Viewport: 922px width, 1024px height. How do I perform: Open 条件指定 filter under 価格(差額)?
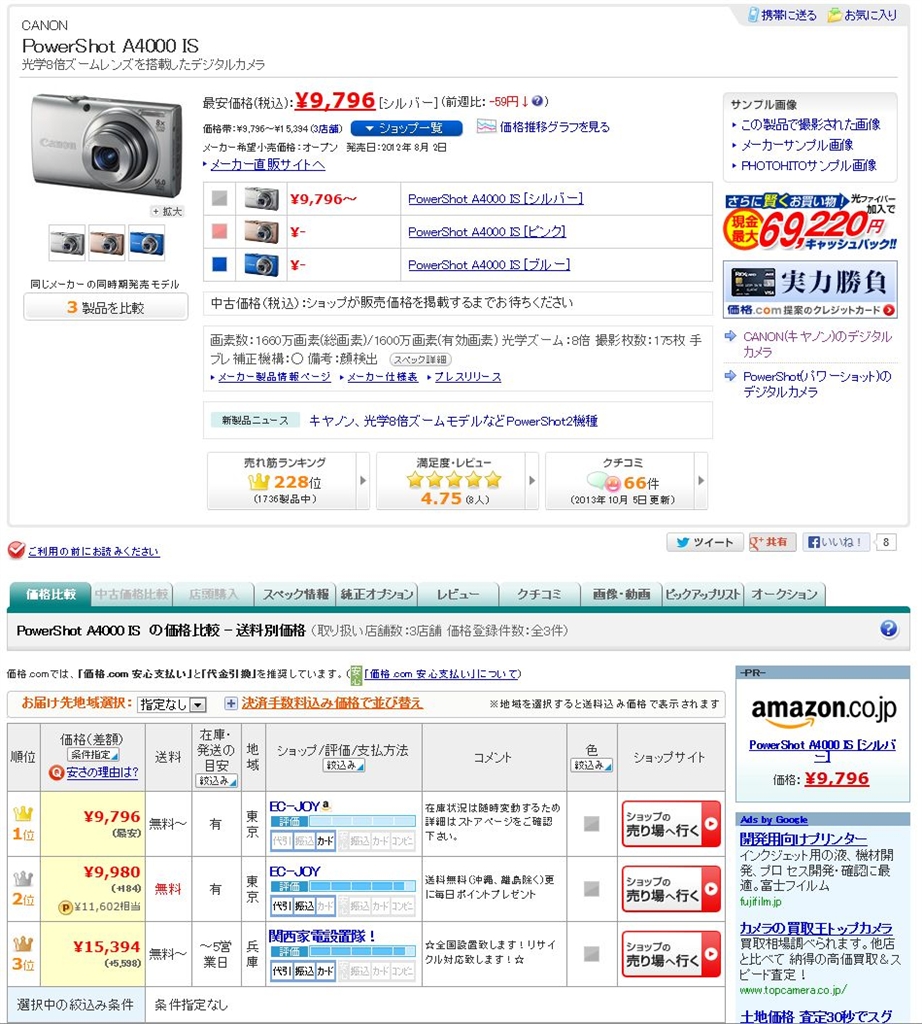93,754
